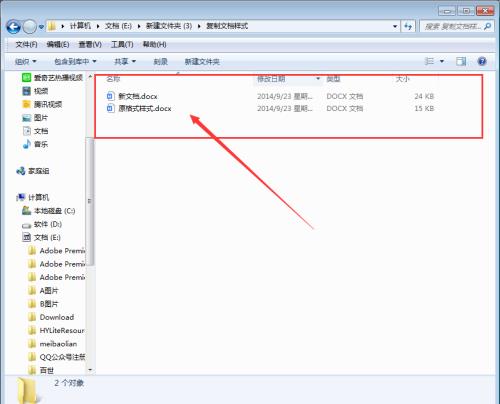Open the 包含到库中 dropdown
This screenshot has width=500, height=404.
point(75,62)
